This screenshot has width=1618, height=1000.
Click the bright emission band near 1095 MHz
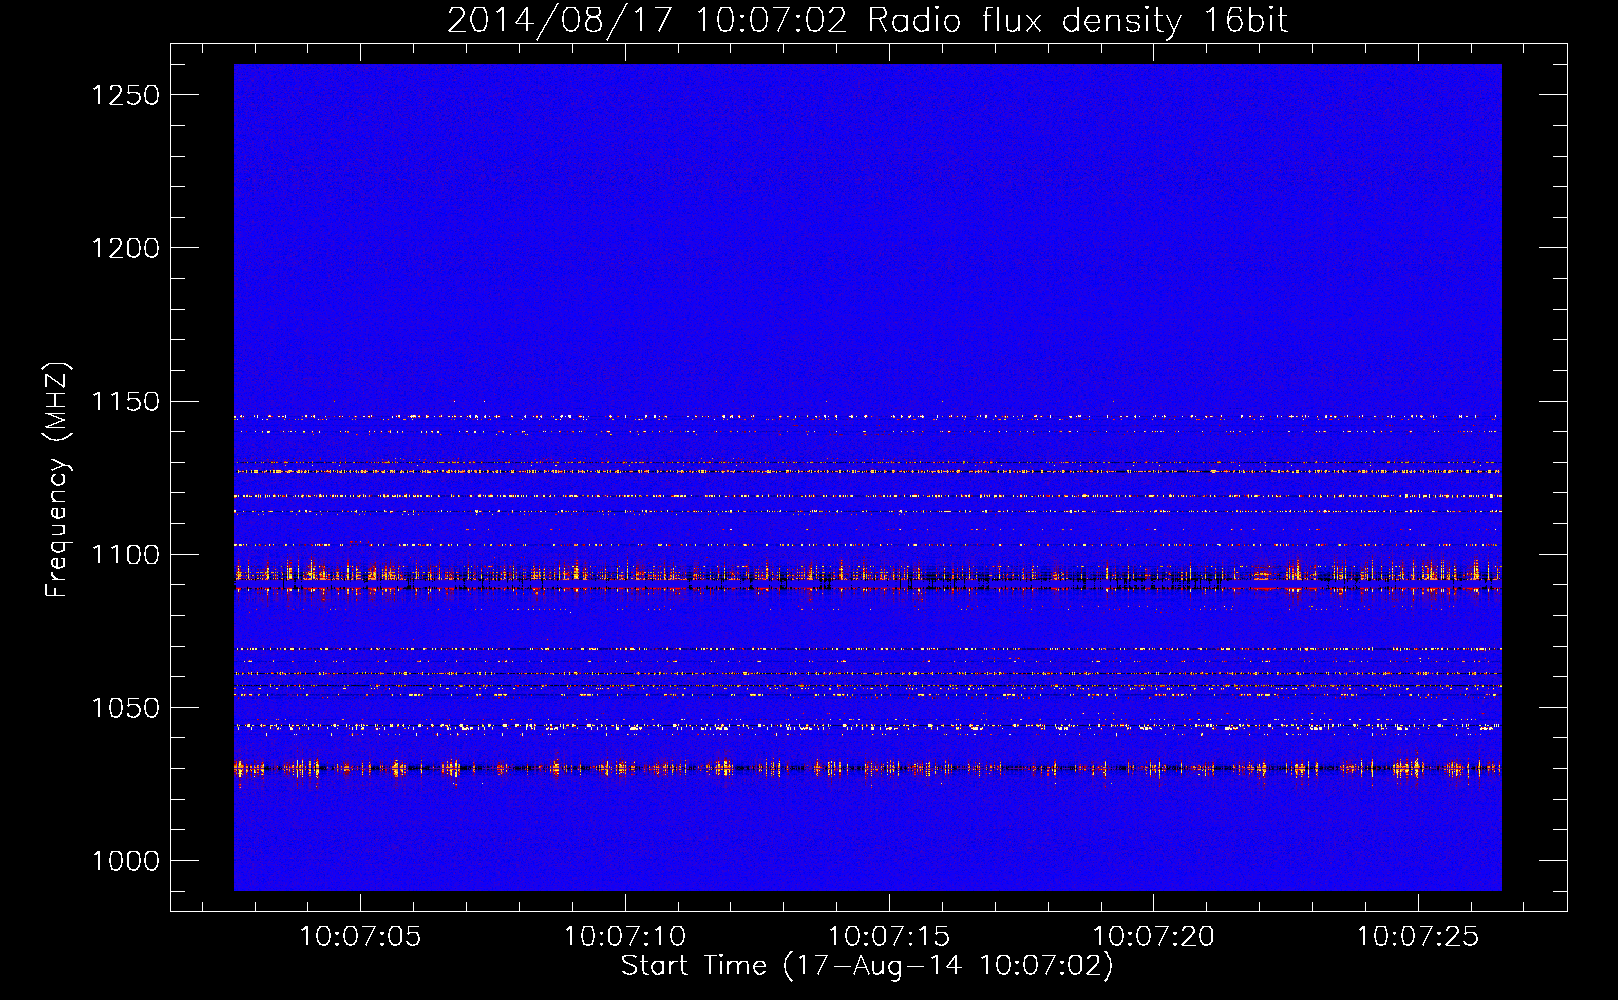pyautogui.click(x=868, y=574)
